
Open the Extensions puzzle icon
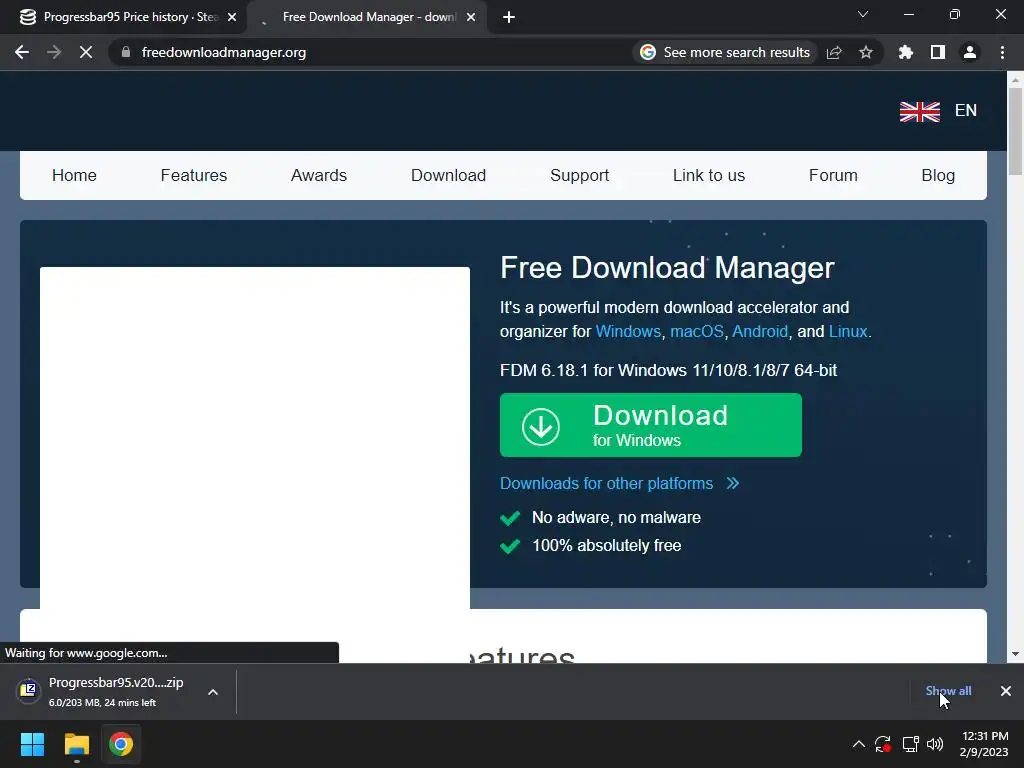coord(906,52)
